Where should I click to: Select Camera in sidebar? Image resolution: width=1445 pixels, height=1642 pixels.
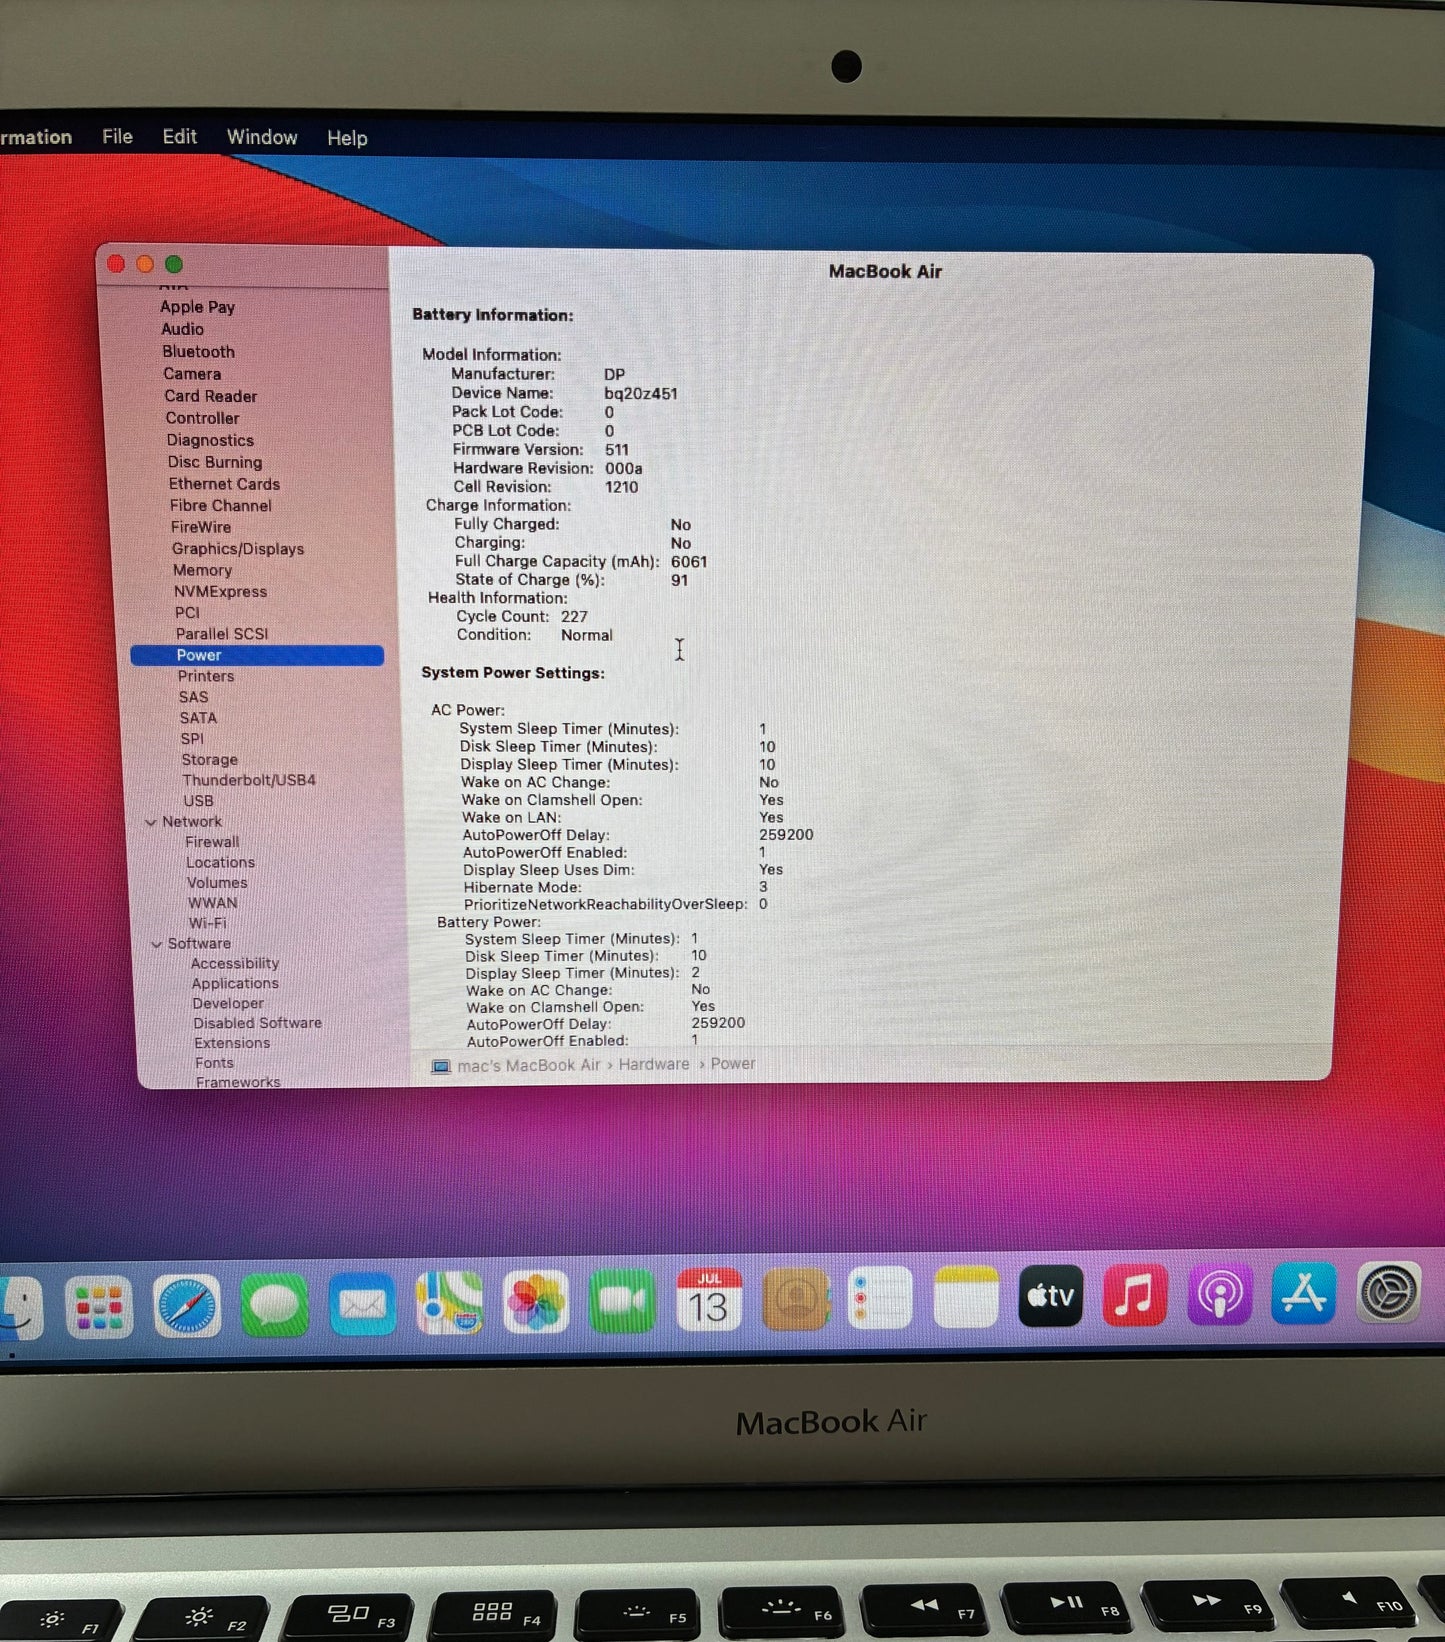pos(192,374)
